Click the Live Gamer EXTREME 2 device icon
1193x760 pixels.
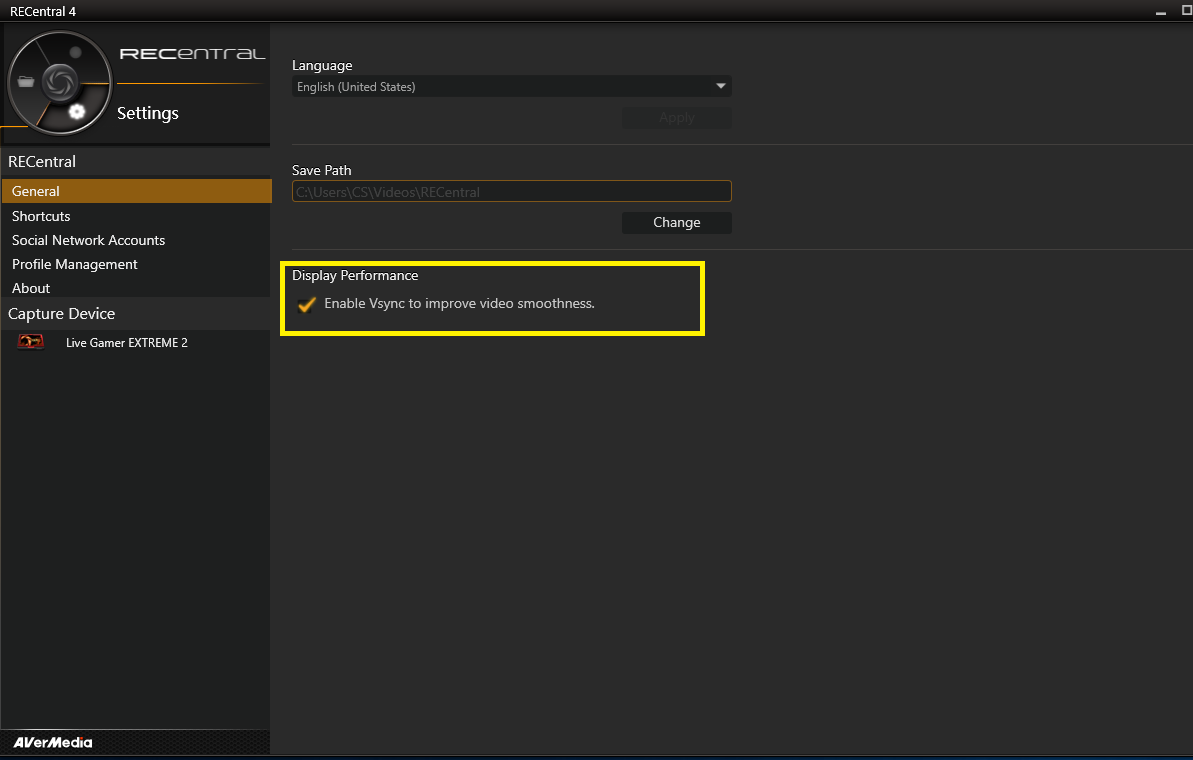31,342
